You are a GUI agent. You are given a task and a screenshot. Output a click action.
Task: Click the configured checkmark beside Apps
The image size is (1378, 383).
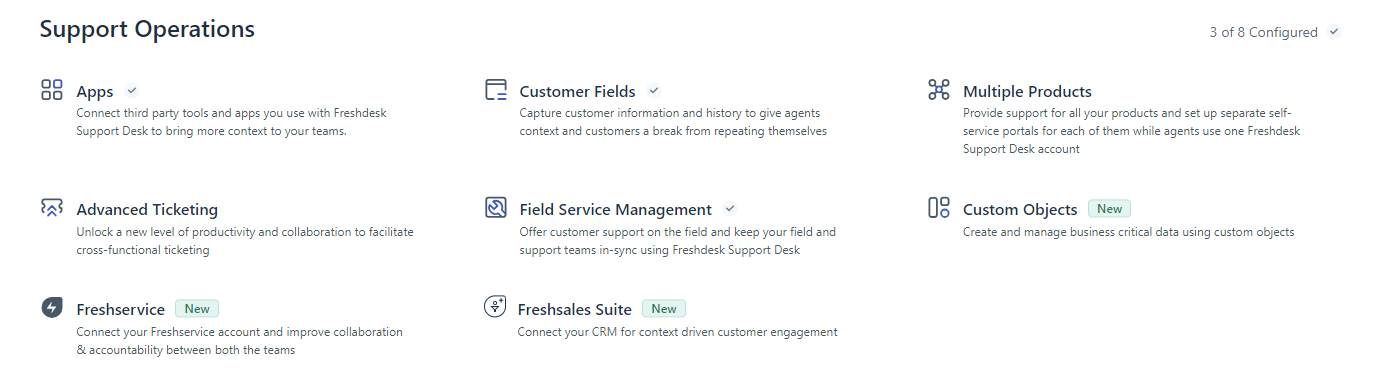[132, 91]
